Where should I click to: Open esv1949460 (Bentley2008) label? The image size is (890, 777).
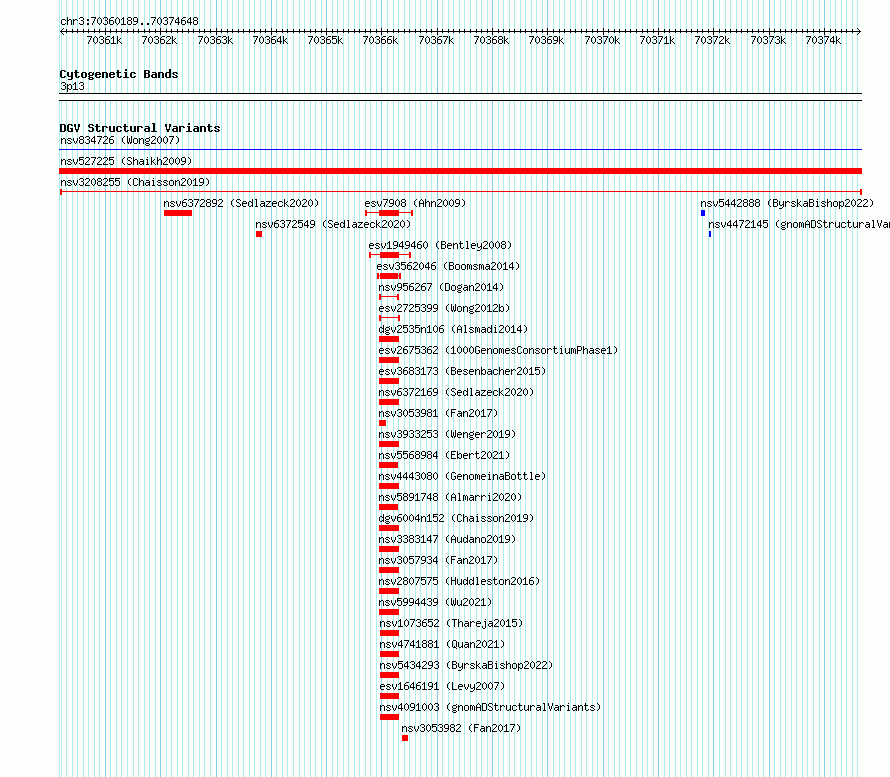[x=440, y=245]
